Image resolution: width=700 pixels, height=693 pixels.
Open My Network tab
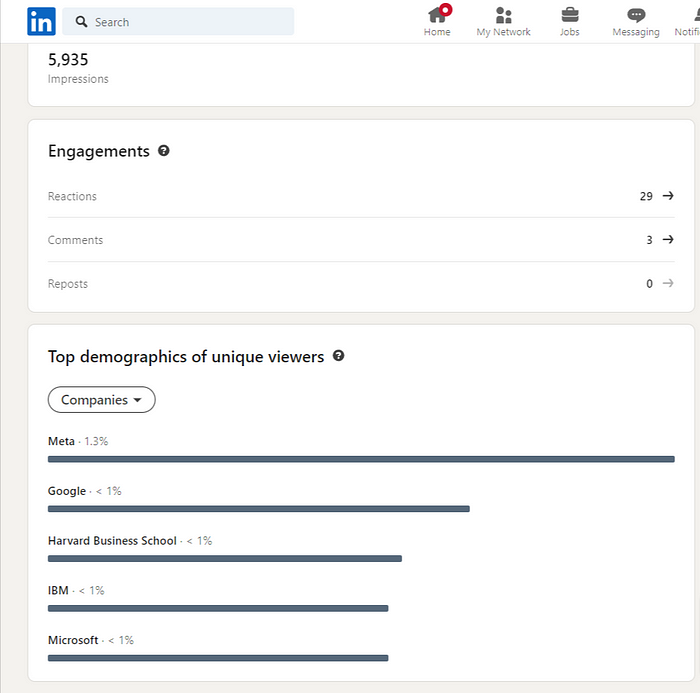pyautogui.click(x=503, y=21)
